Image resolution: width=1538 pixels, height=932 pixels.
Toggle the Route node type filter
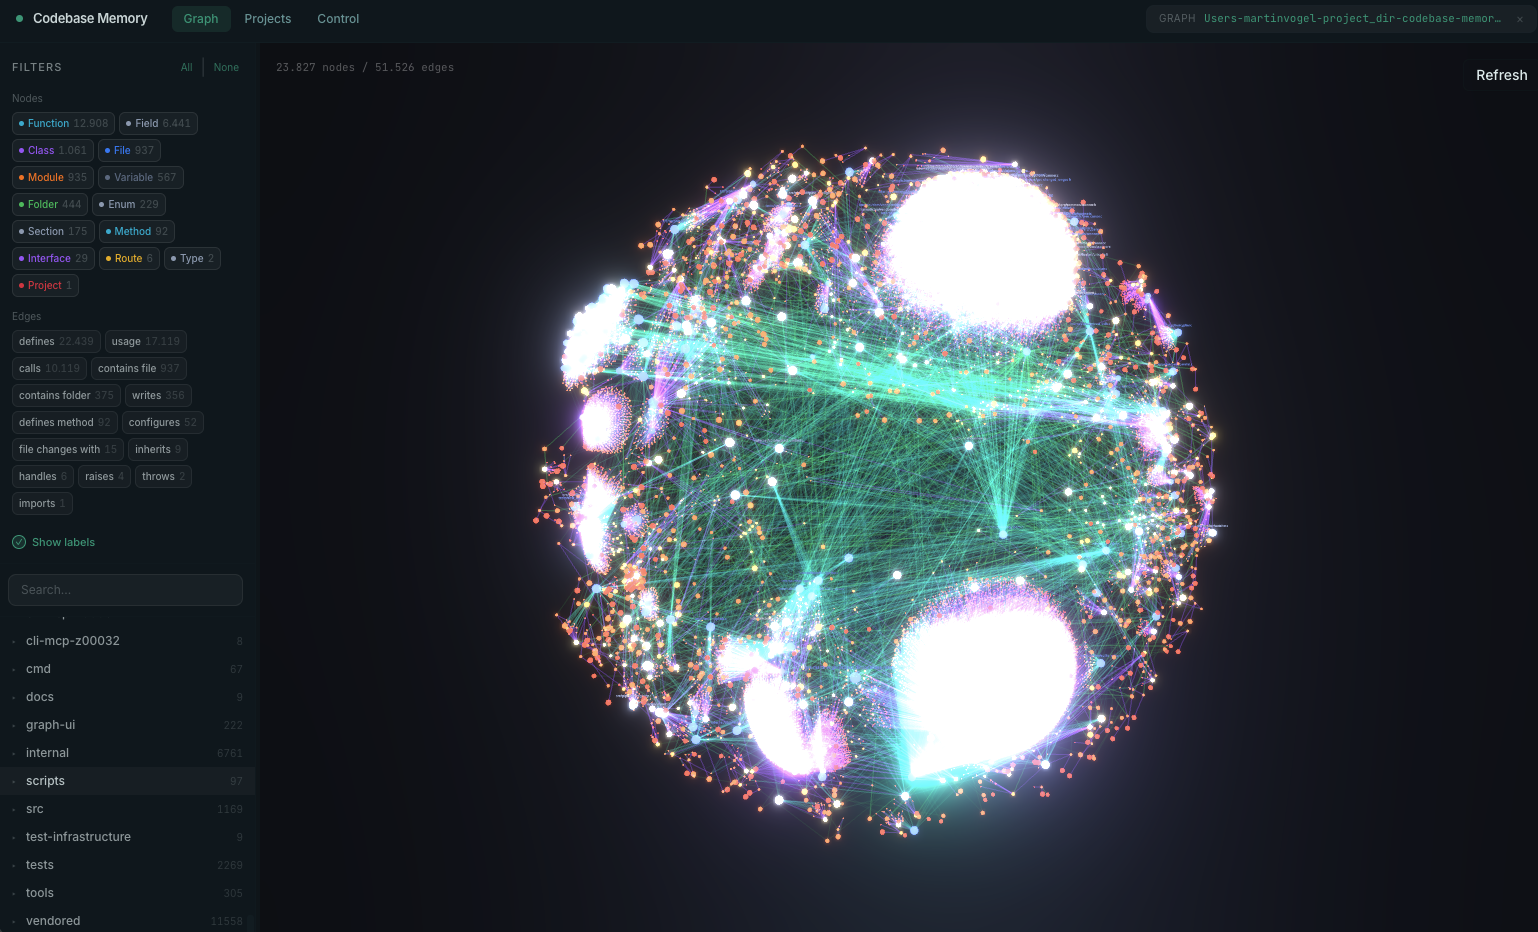[x=128, y=258]
